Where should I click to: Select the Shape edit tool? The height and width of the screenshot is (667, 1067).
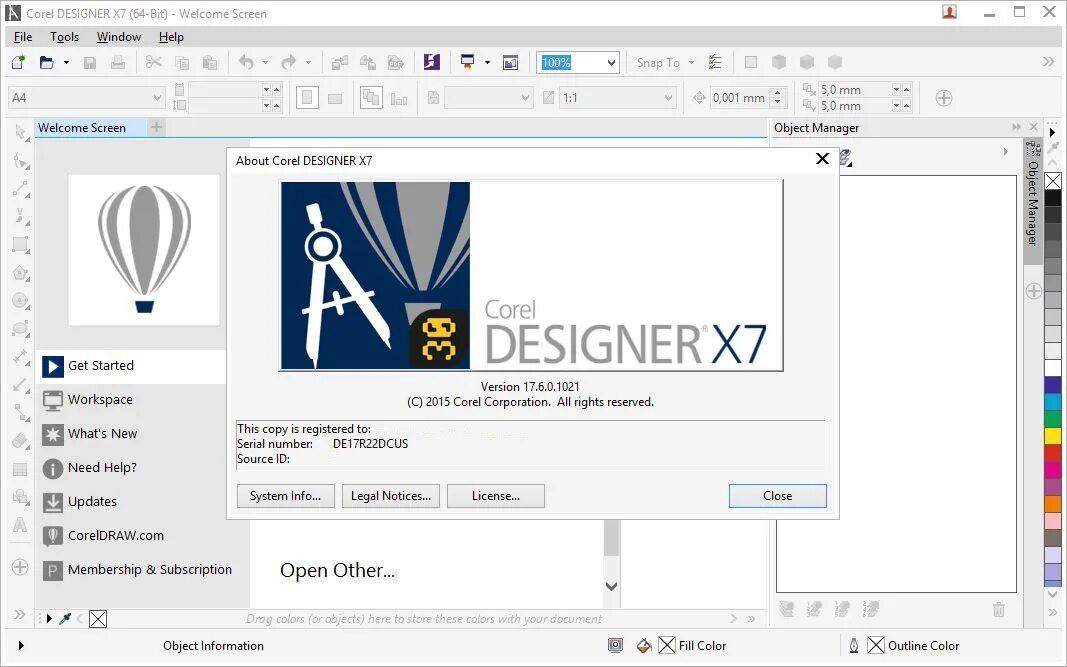click(20, 161)
